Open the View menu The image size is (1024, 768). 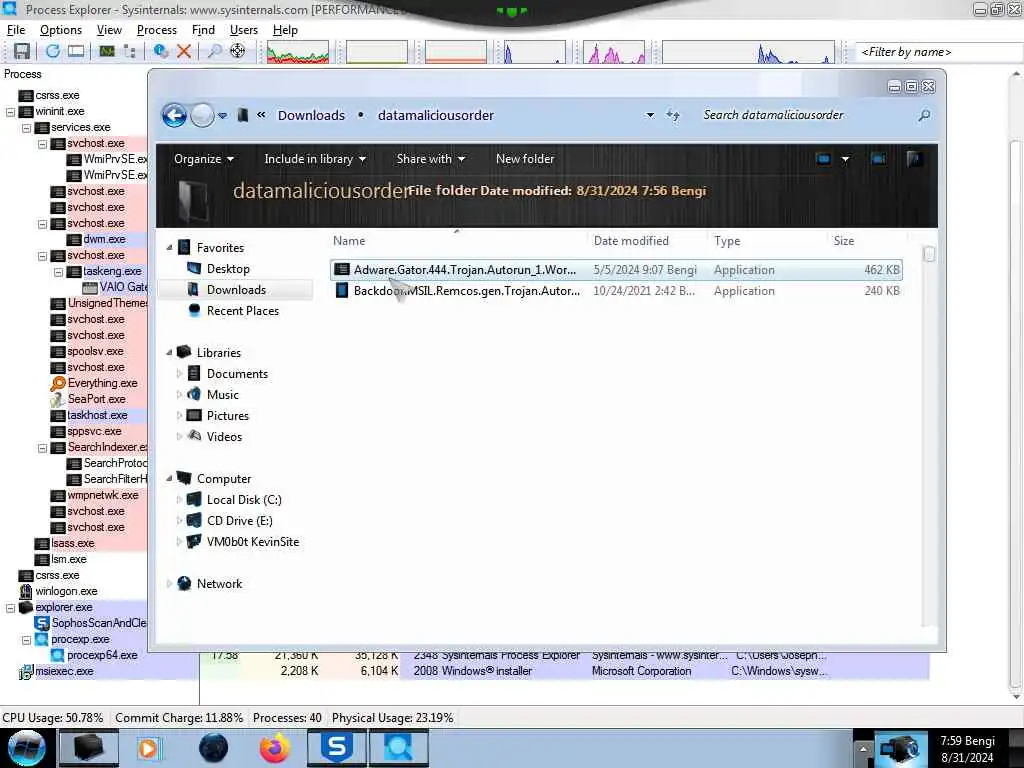tap(109, 30)
